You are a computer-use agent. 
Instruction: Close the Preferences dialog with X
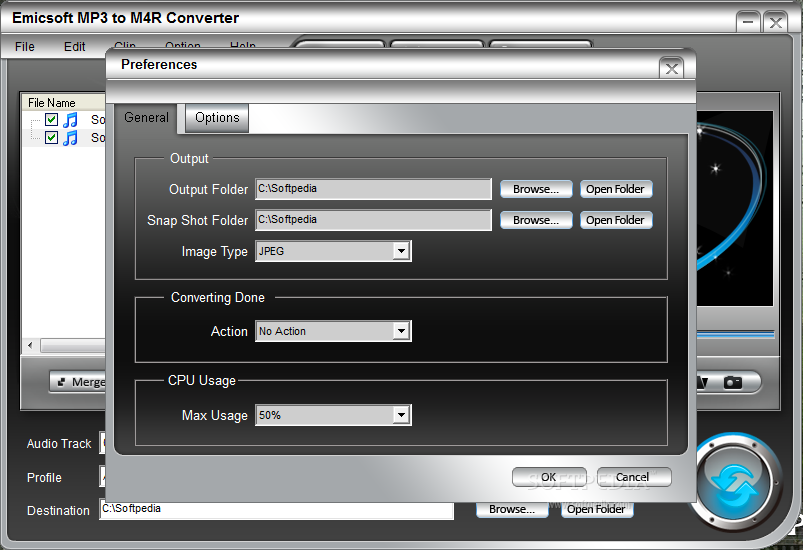pos(671,69)
